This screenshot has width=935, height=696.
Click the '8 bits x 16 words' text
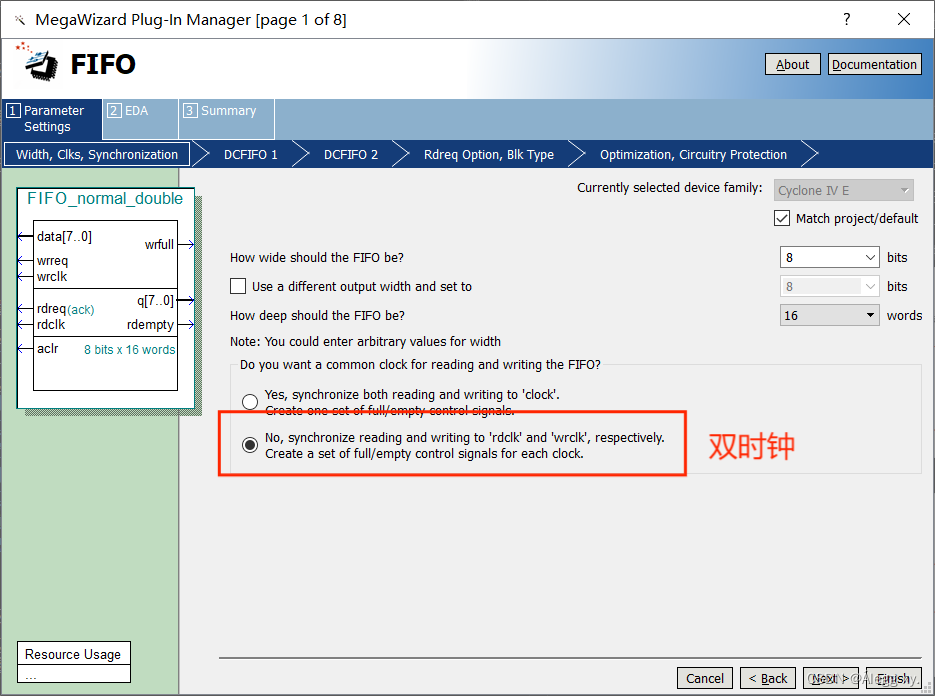click(x=129, y=349)
